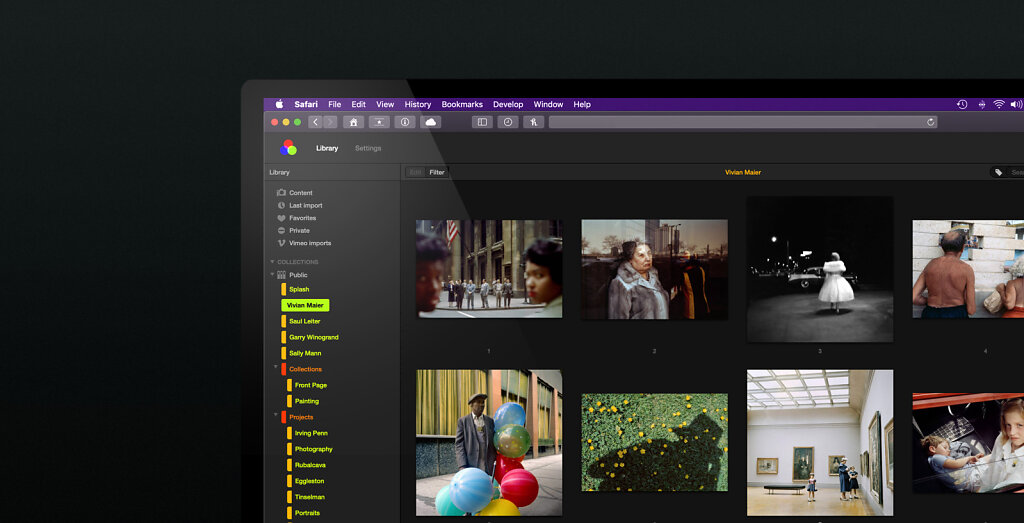Viewport: 1024px width, 523px height.
Task: Click the menu bar icon left of Wi-Fi
Action: click(x=981, y=104)
